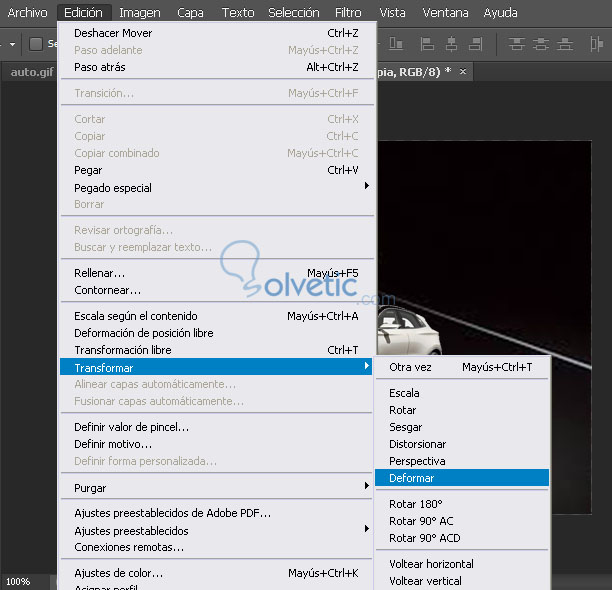Screen dimensions: 612x590
Task: Choose Voltear horizontal
Action: click(x=462, y=564)
